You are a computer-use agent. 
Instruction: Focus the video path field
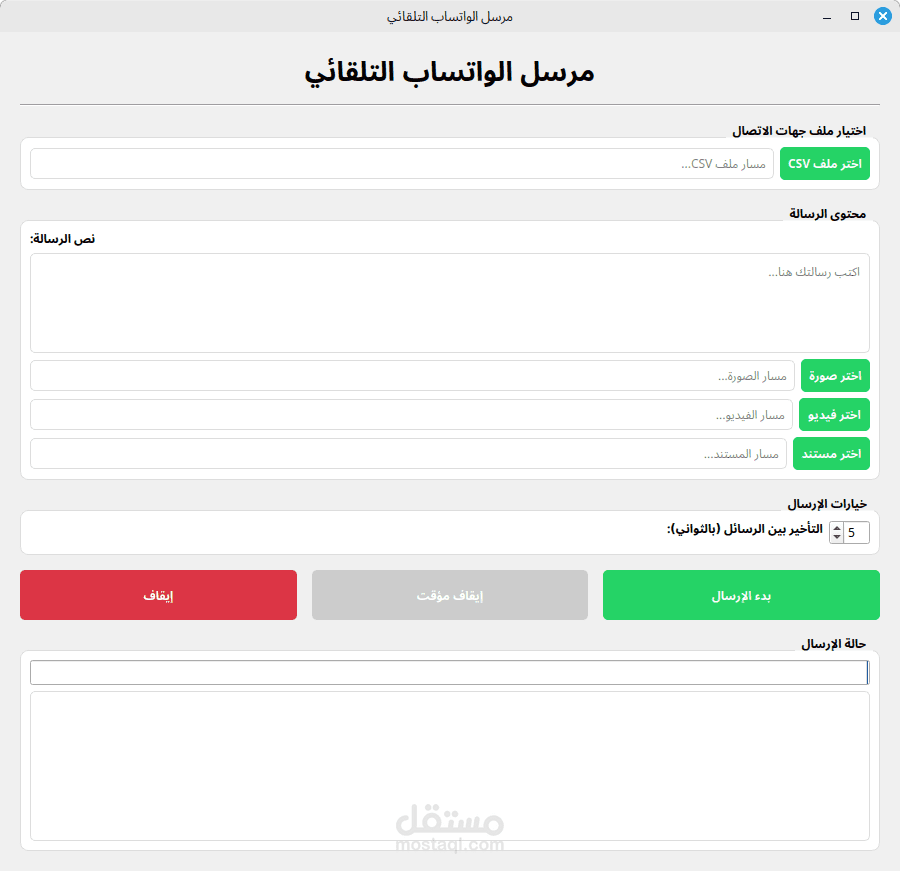click(x=411, y=415)
